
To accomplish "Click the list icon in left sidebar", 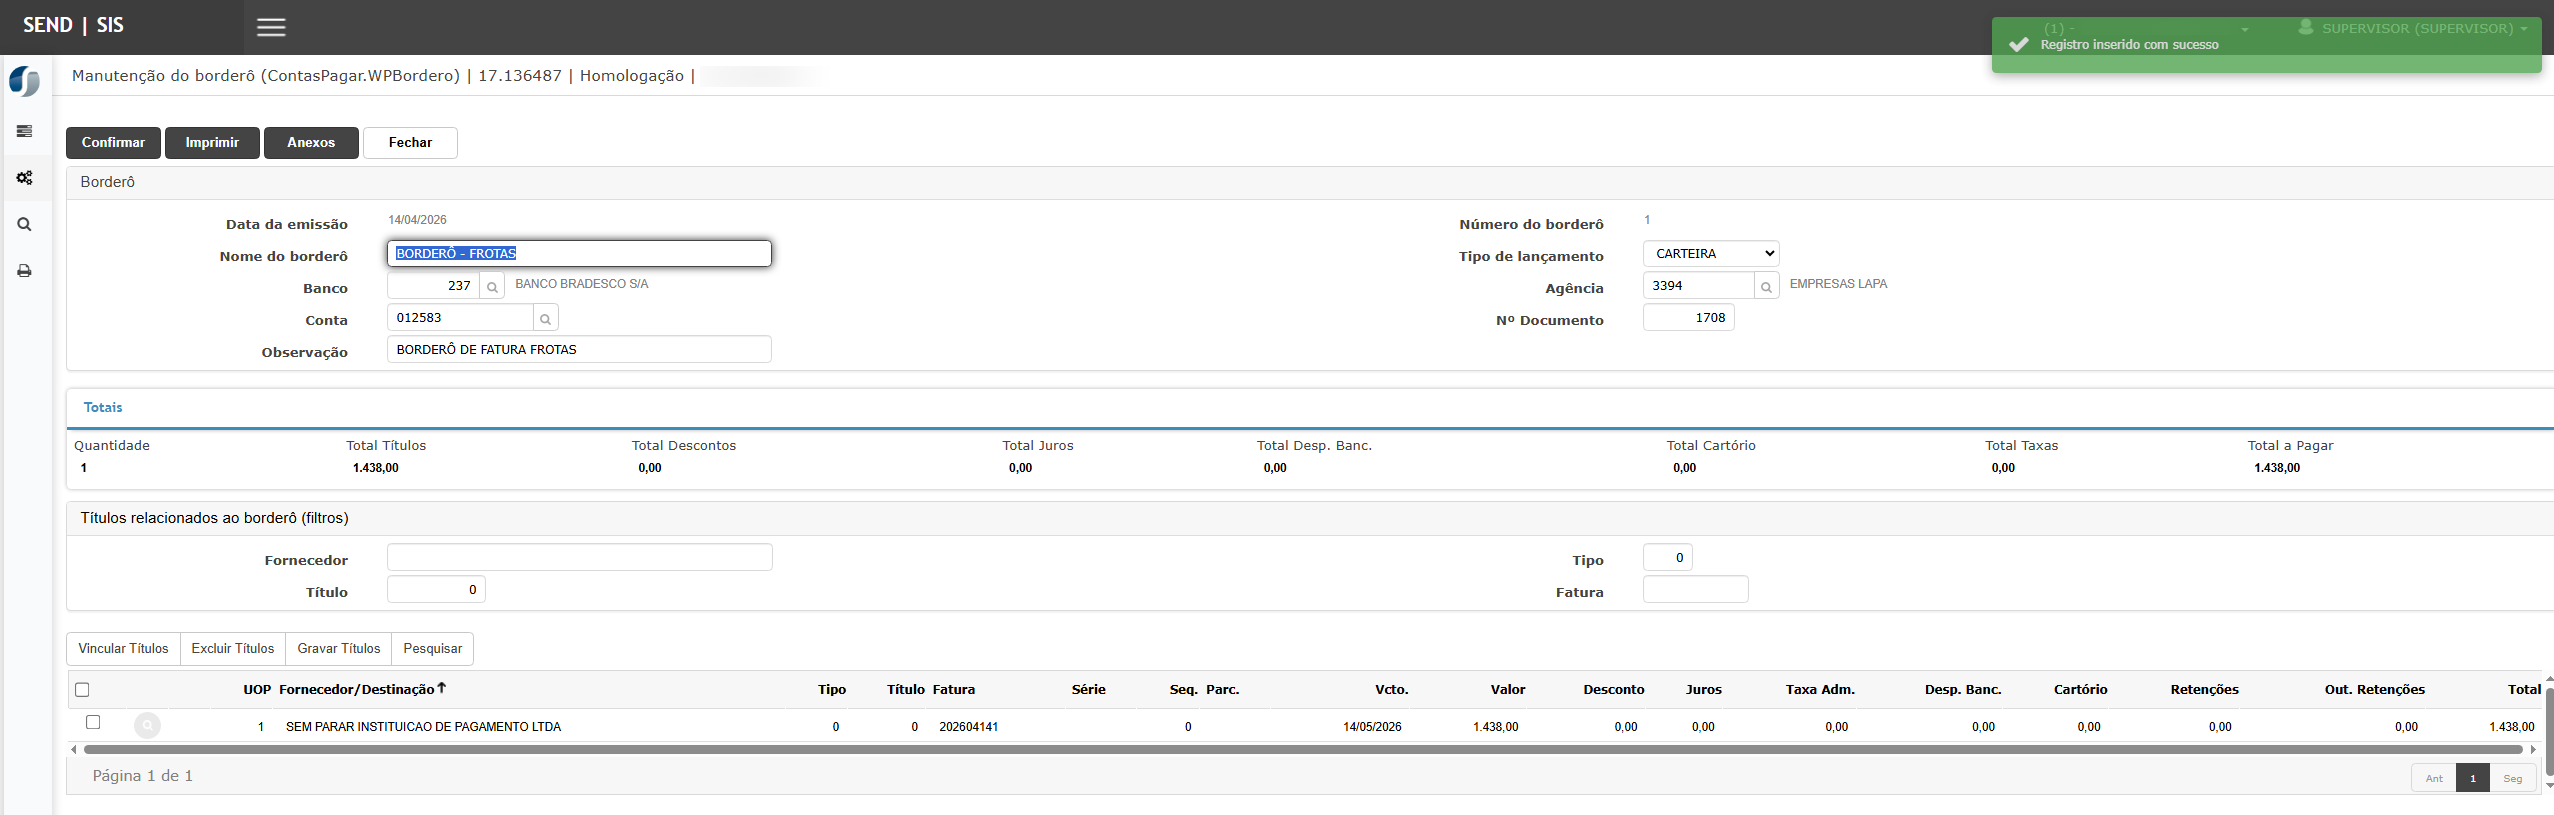I will (25, 131).
